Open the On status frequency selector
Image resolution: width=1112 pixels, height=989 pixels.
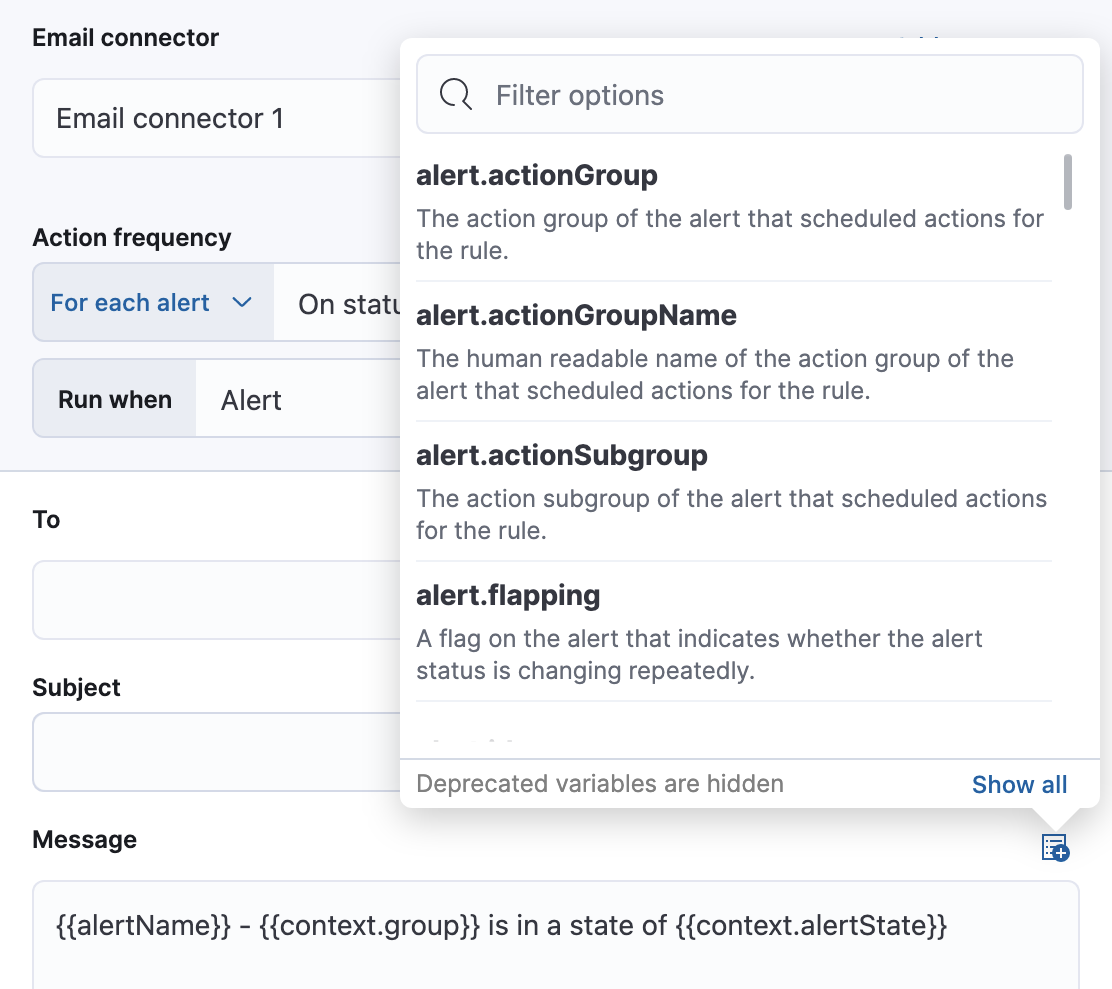(x=338, y=304)
